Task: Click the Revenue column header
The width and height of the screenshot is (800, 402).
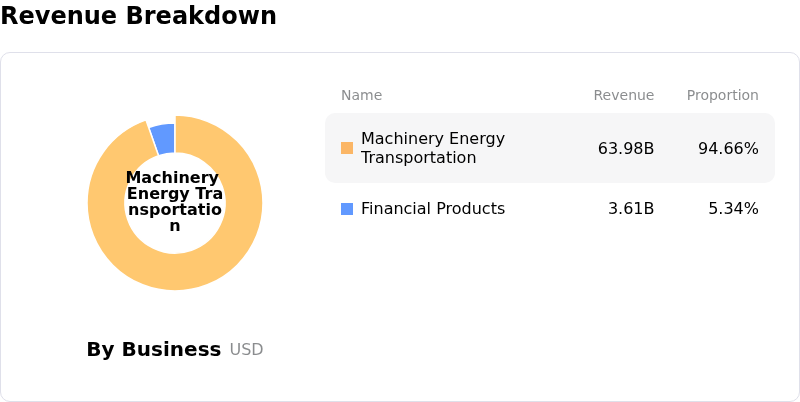Action: point(623,96)
